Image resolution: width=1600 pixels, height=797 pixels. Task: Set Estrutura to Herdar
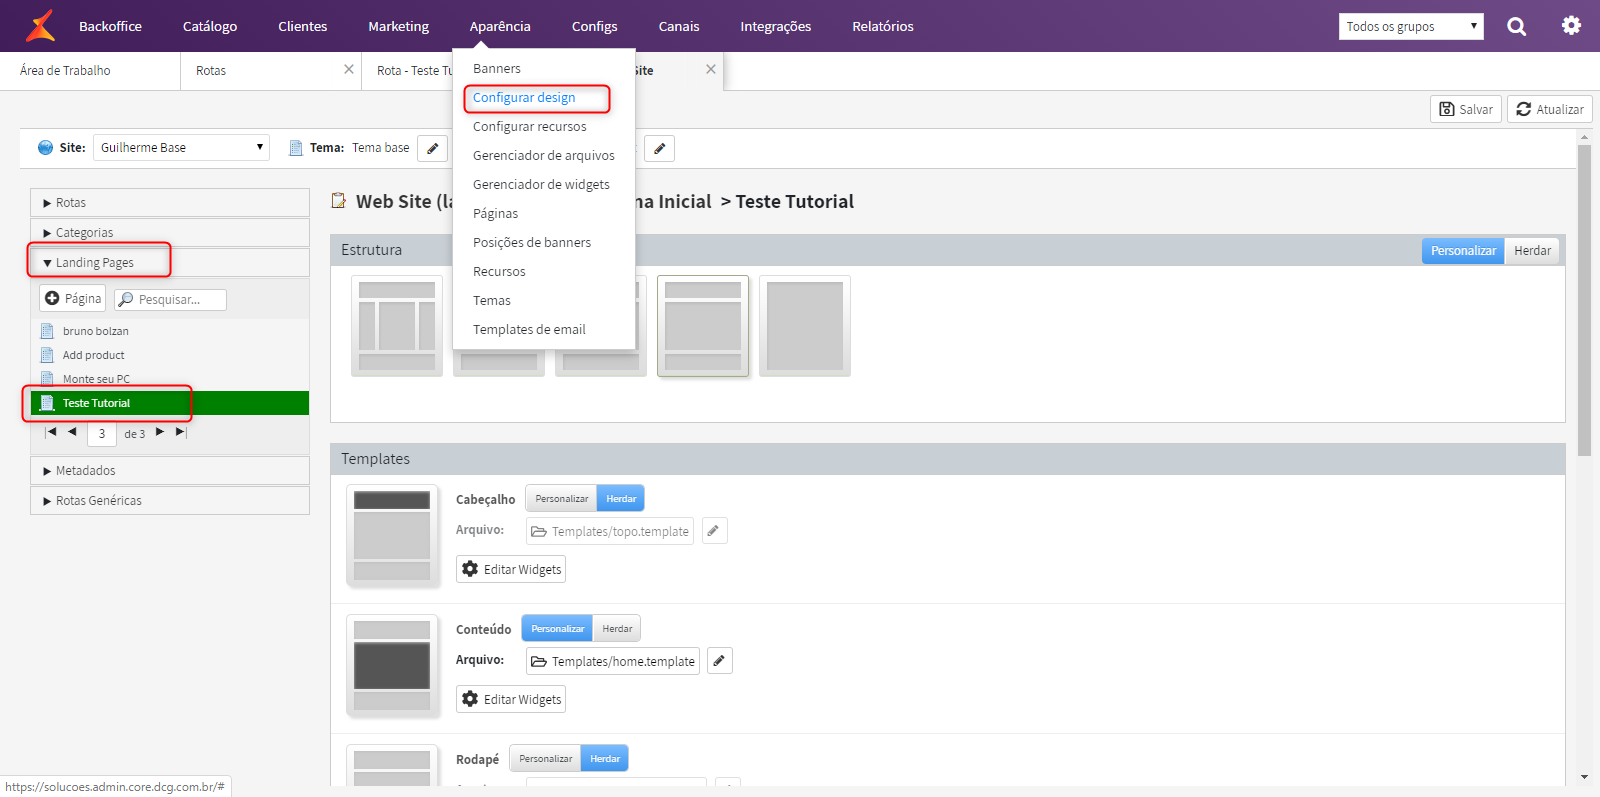pyautogui.click(x=1532, y=251)
